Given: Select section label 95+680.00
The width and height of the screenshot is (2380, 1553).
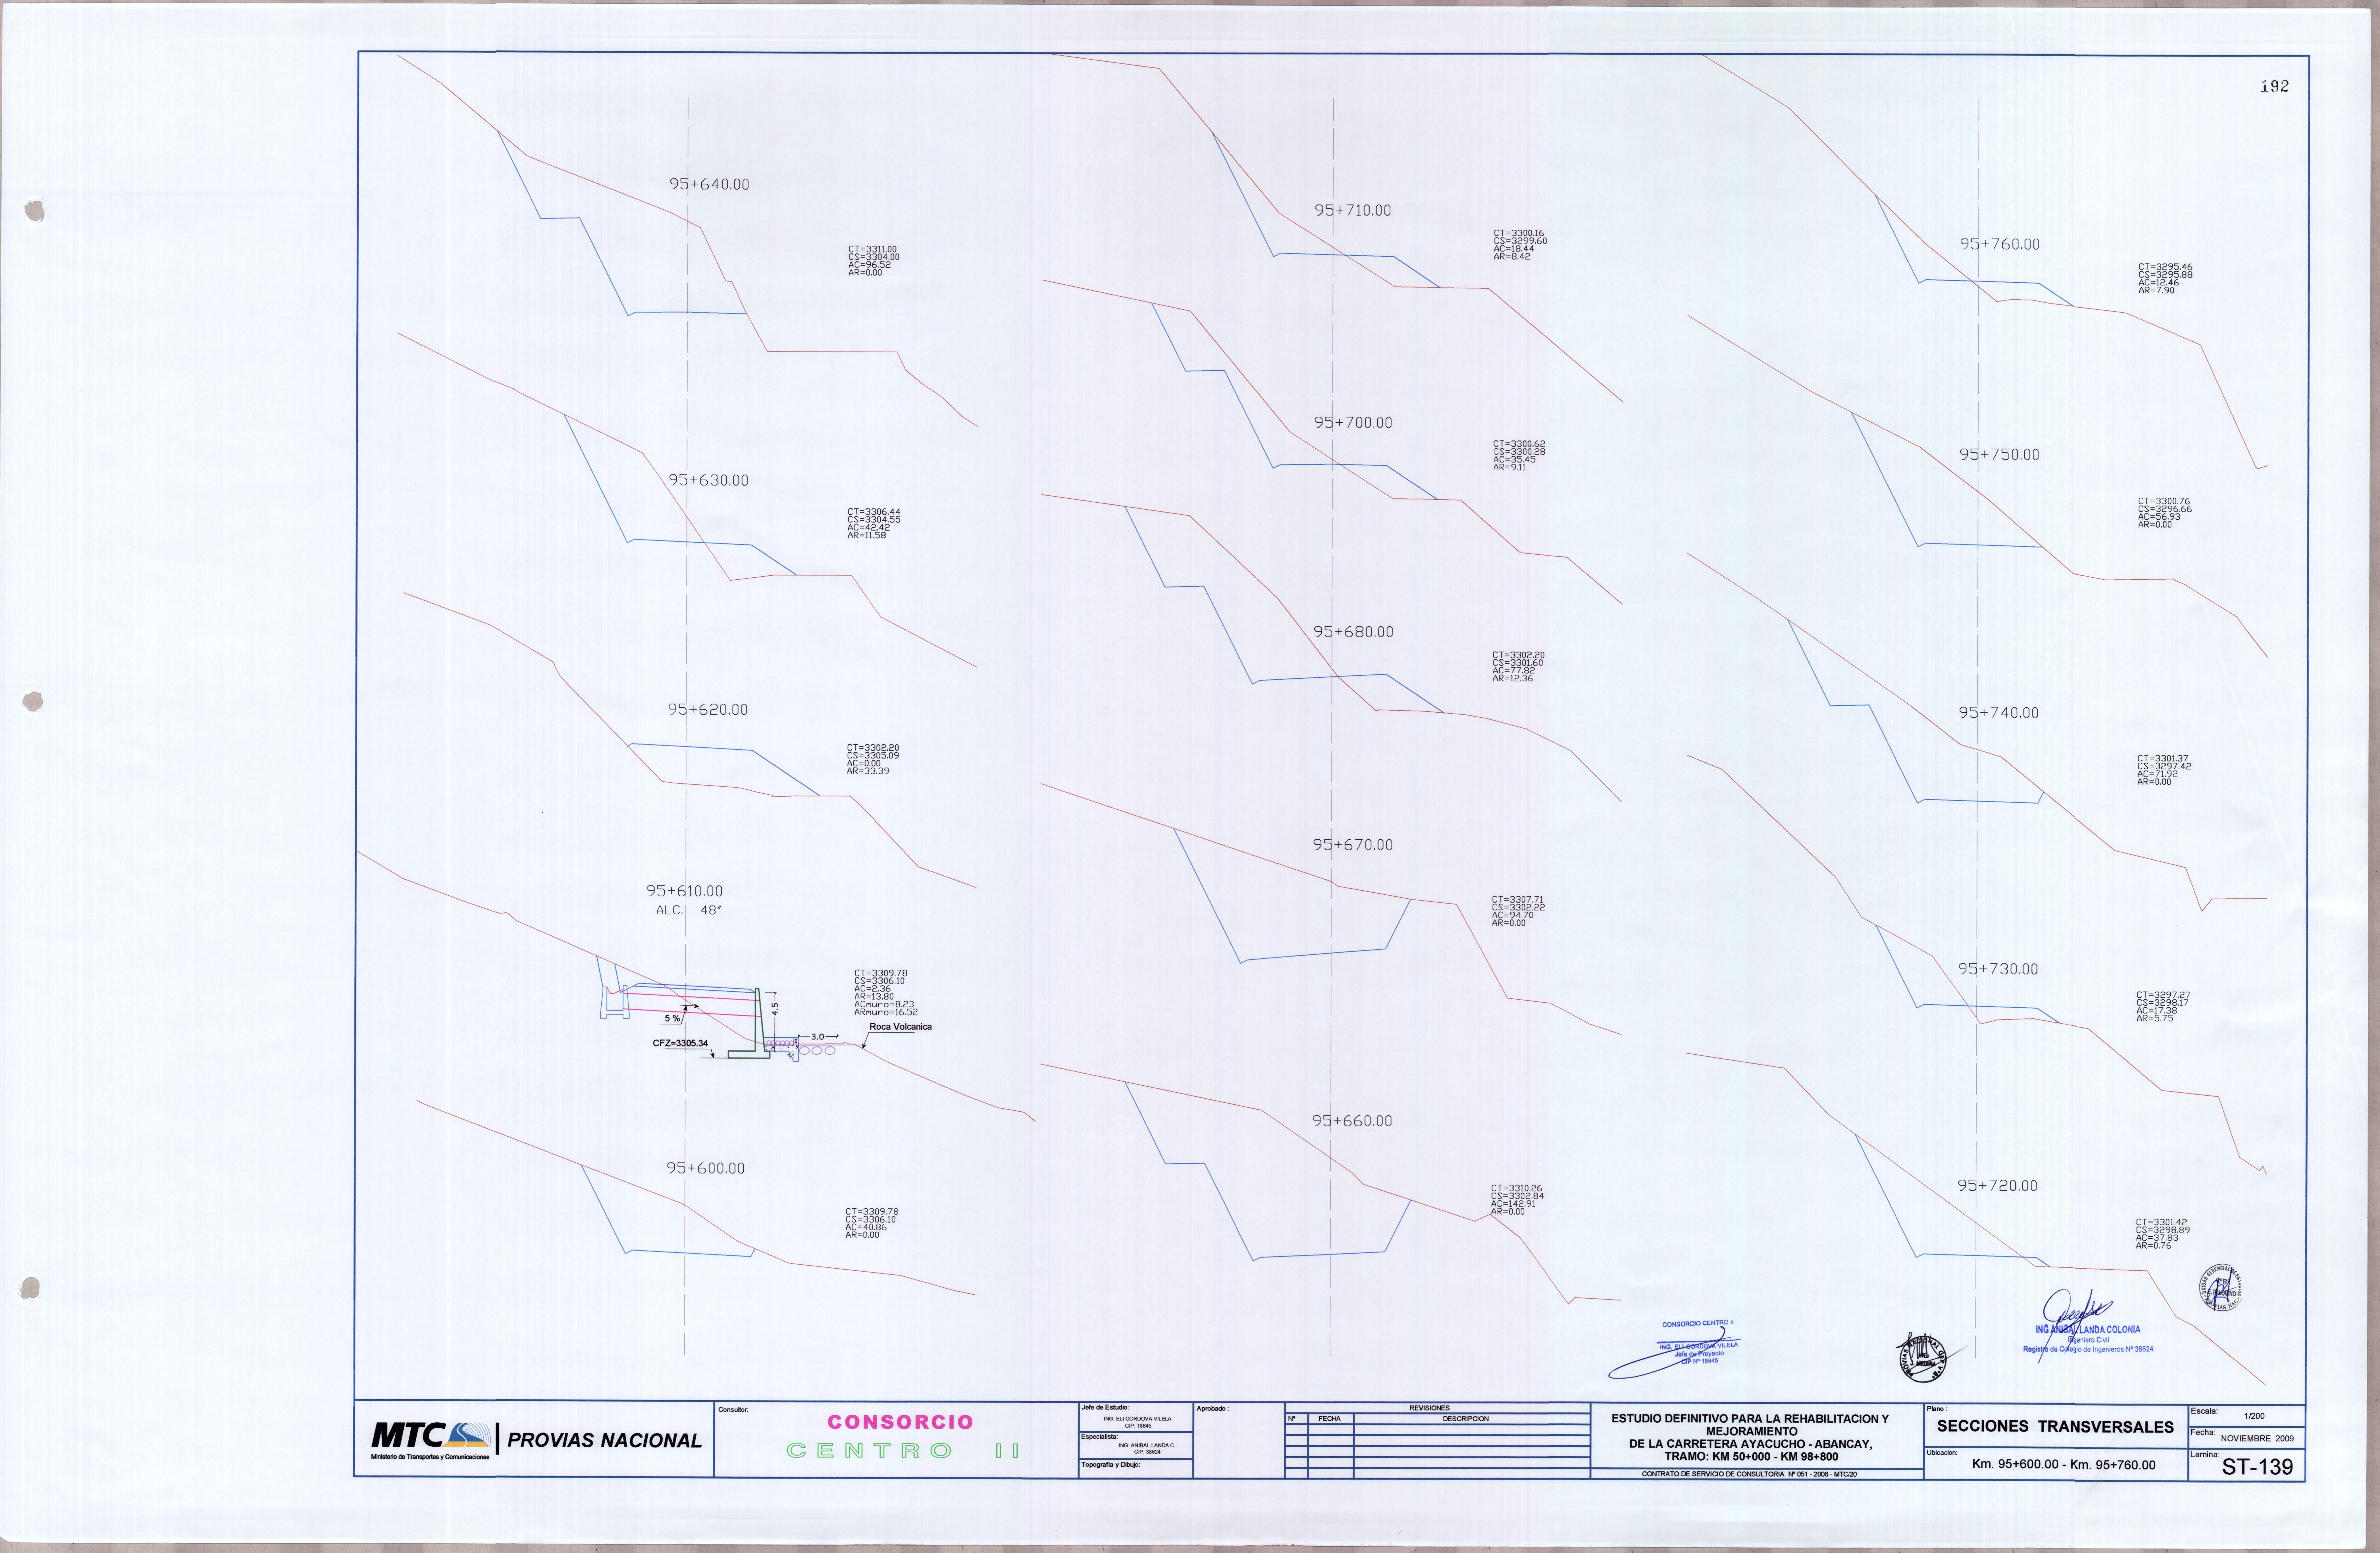Looking at the screenshot, I should click(x=1353, y=632).
